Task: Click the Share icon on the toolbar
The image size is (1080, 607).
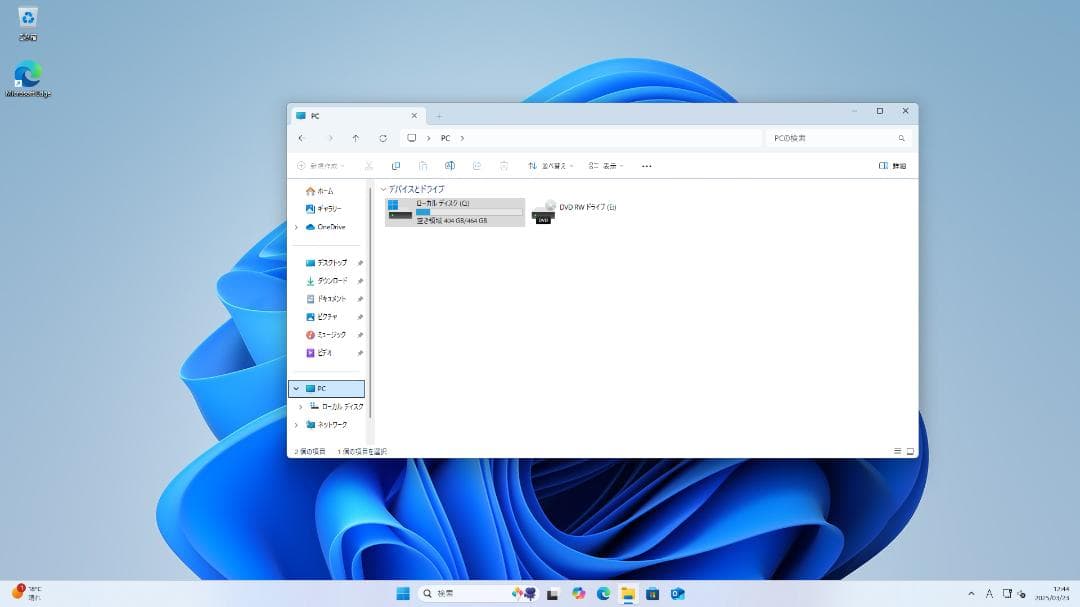Action: point(478,165)
